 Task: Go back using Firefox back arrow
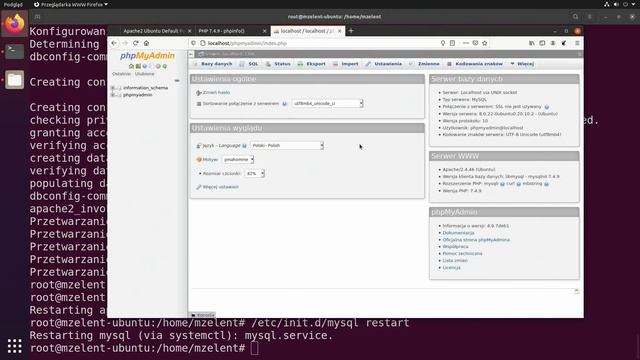tap(114, 43)
